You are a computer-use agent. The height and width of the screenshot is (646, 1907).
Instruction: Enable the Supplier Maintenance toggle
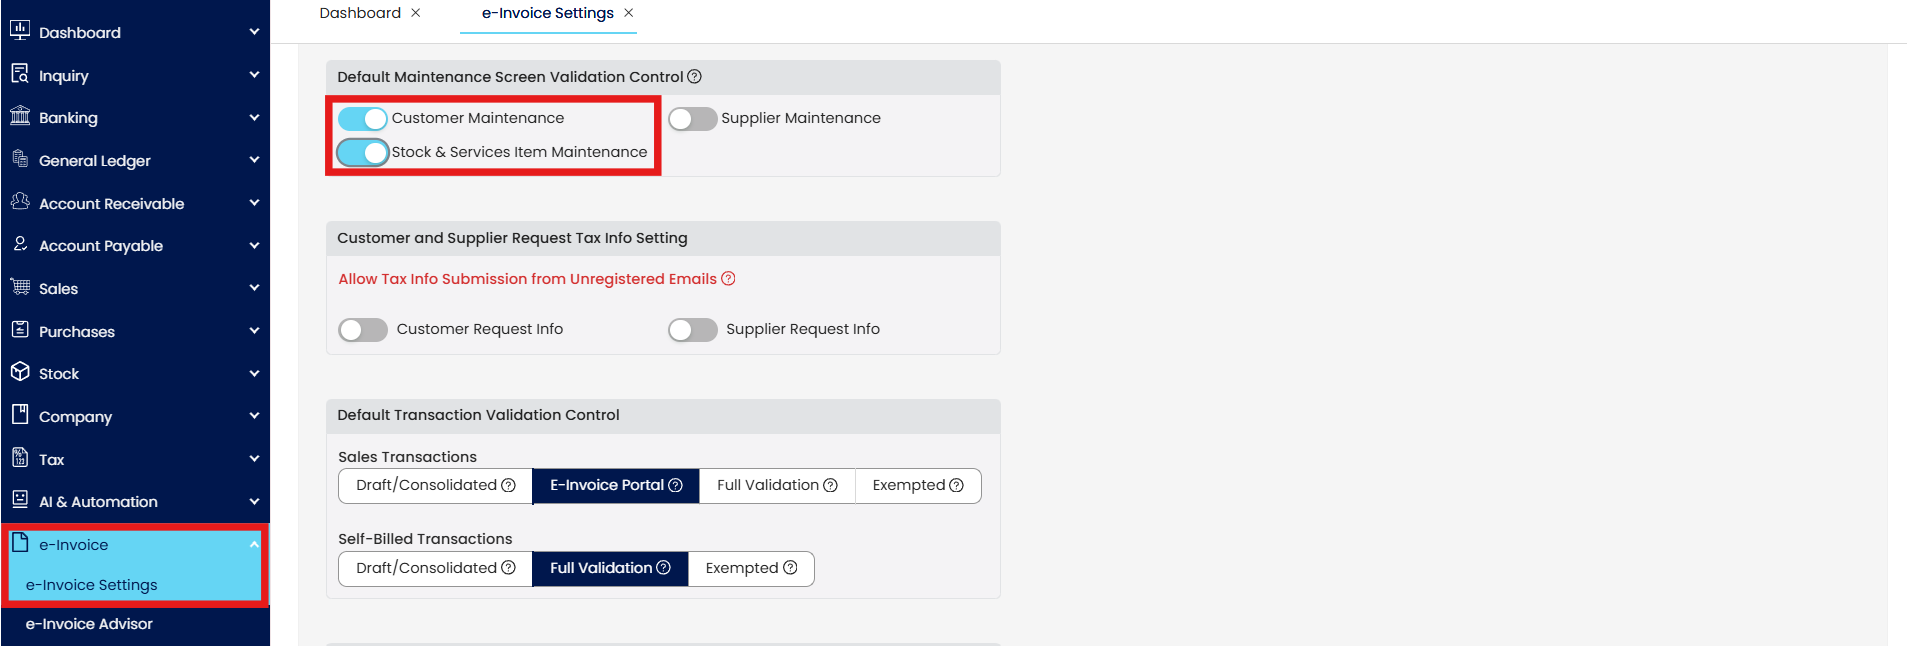(693, 119)
